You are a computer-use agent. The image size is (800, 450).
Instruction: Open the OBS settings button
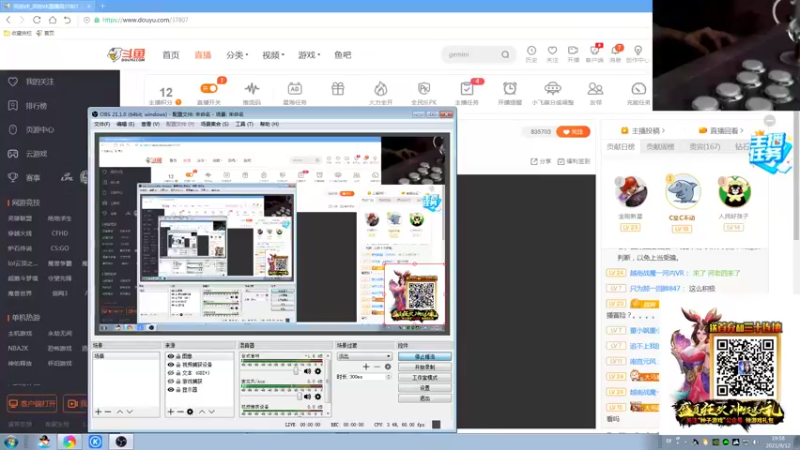point(424,388)
